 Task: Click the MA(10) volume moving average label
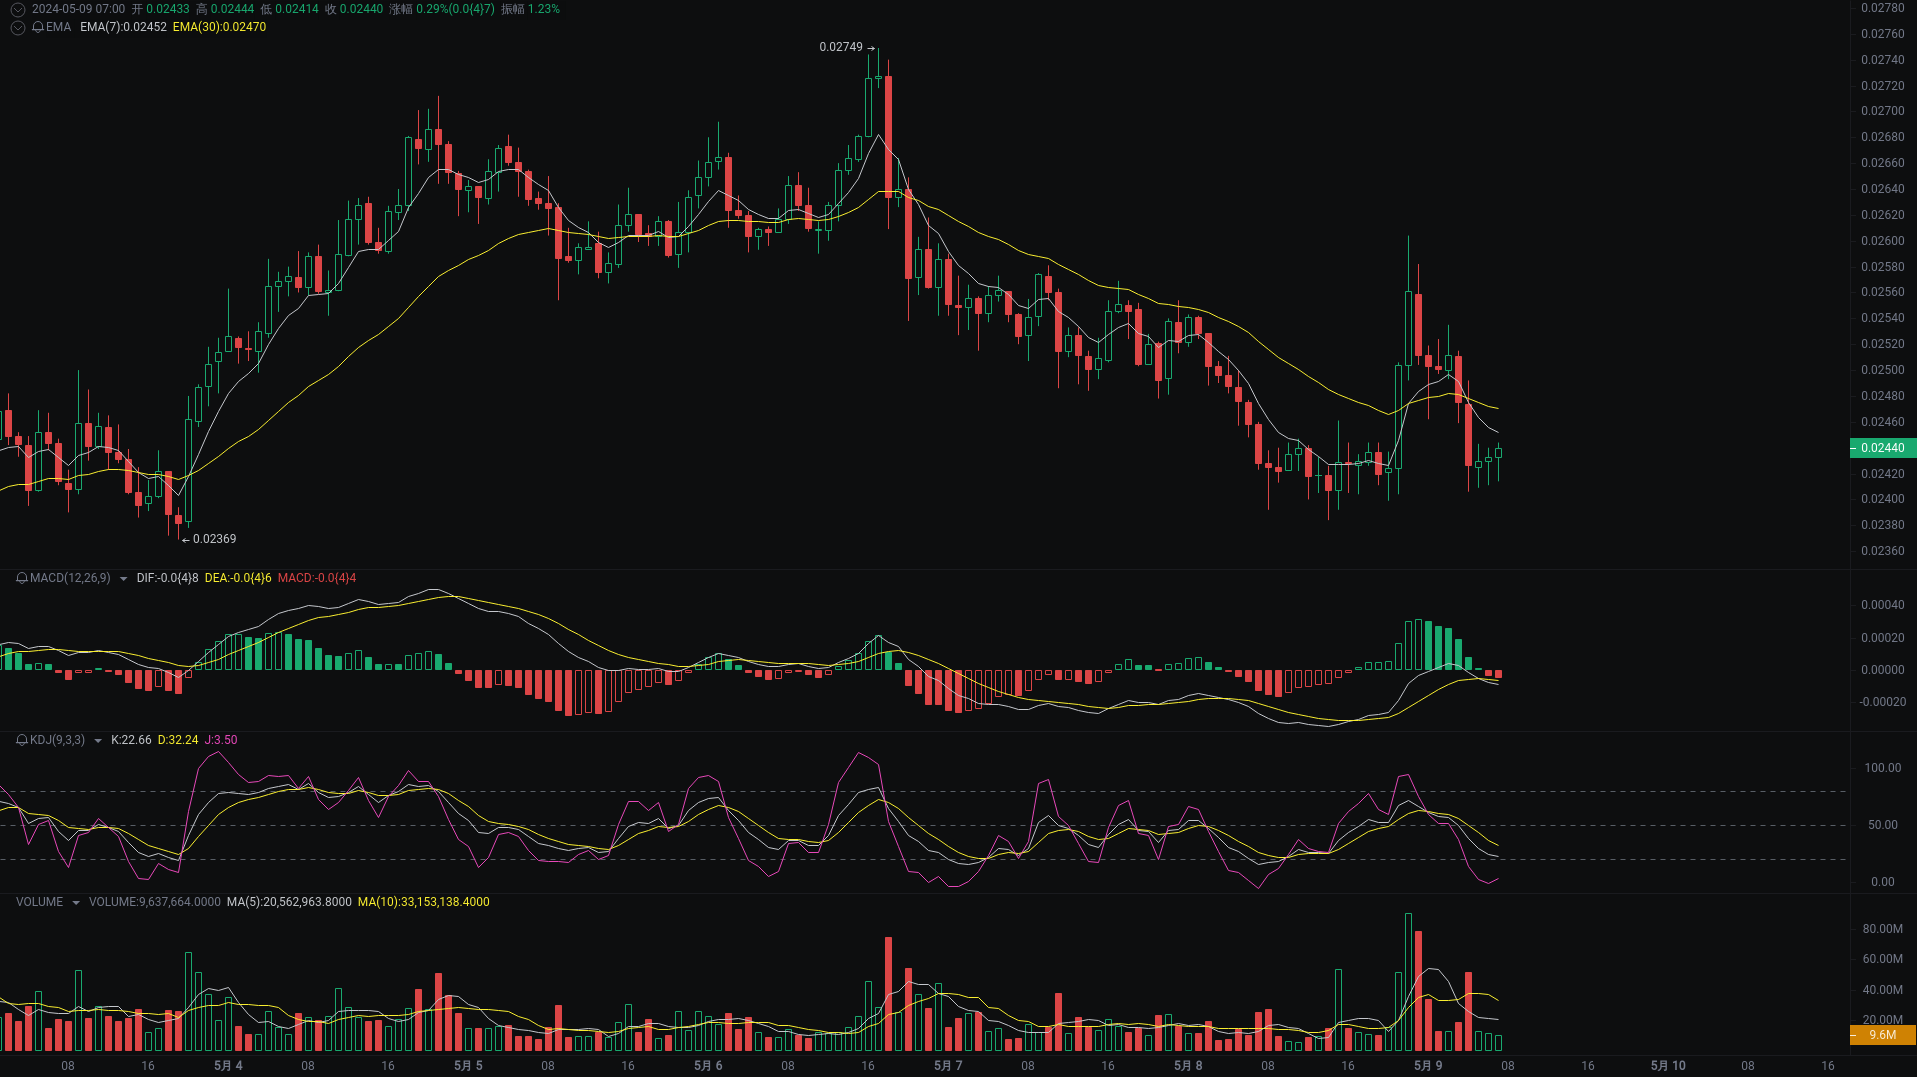pyautogui.click(x=422, y=901)
